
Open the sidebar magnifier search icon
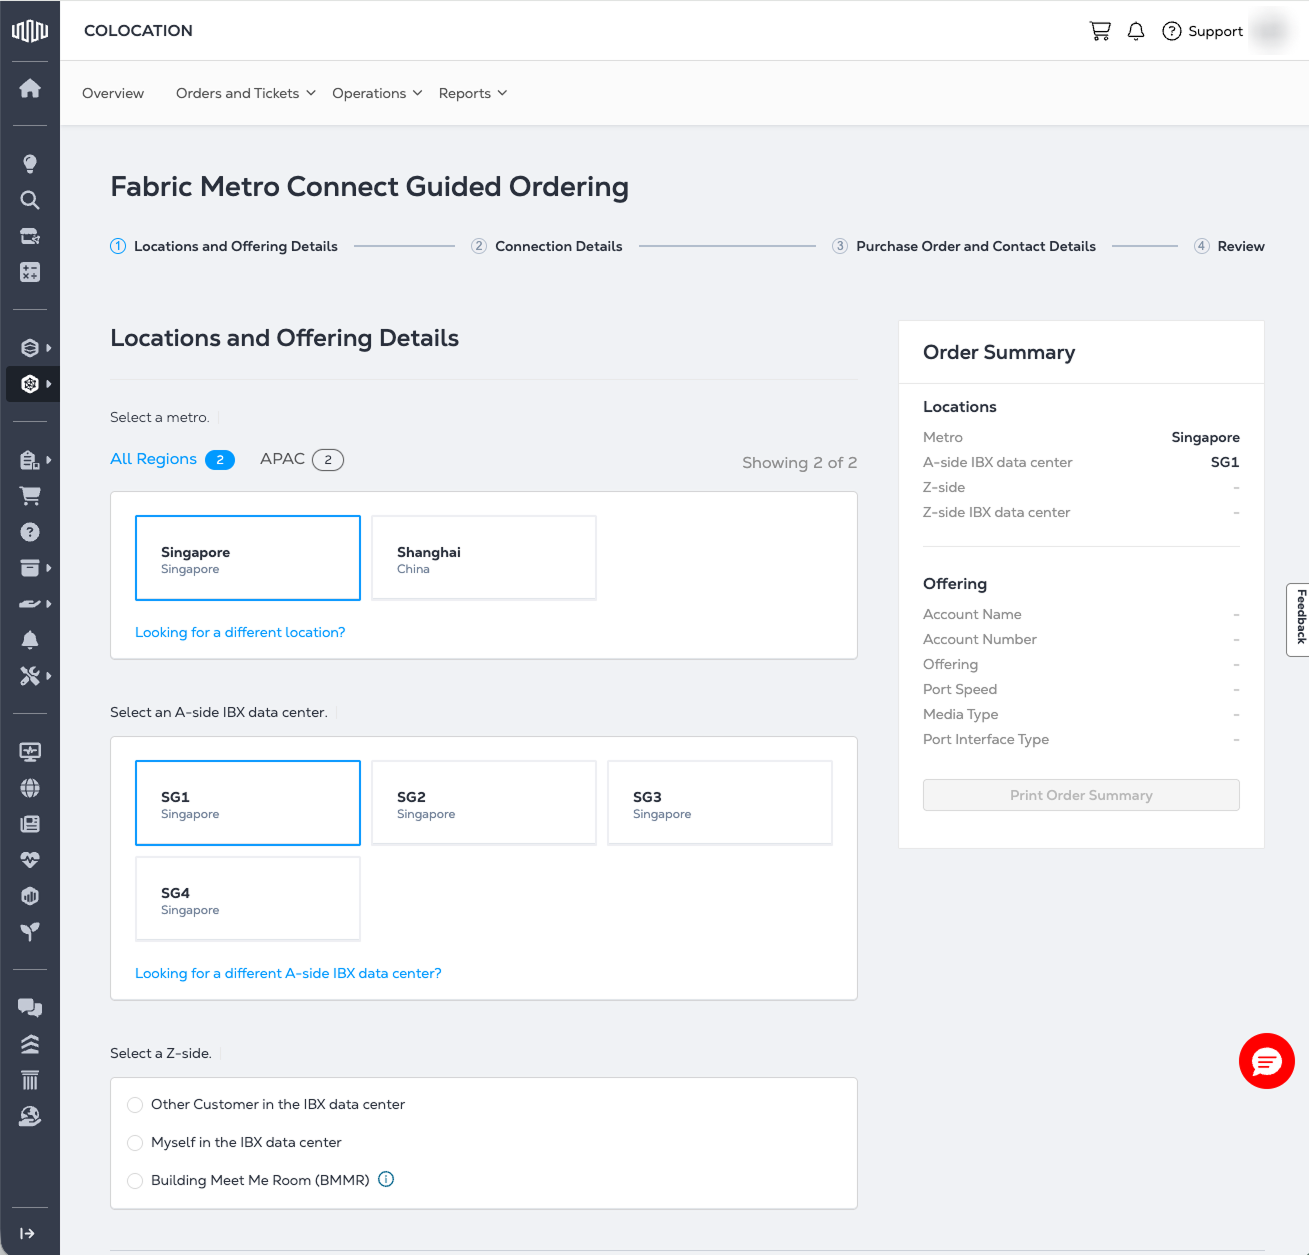[30, 200]
